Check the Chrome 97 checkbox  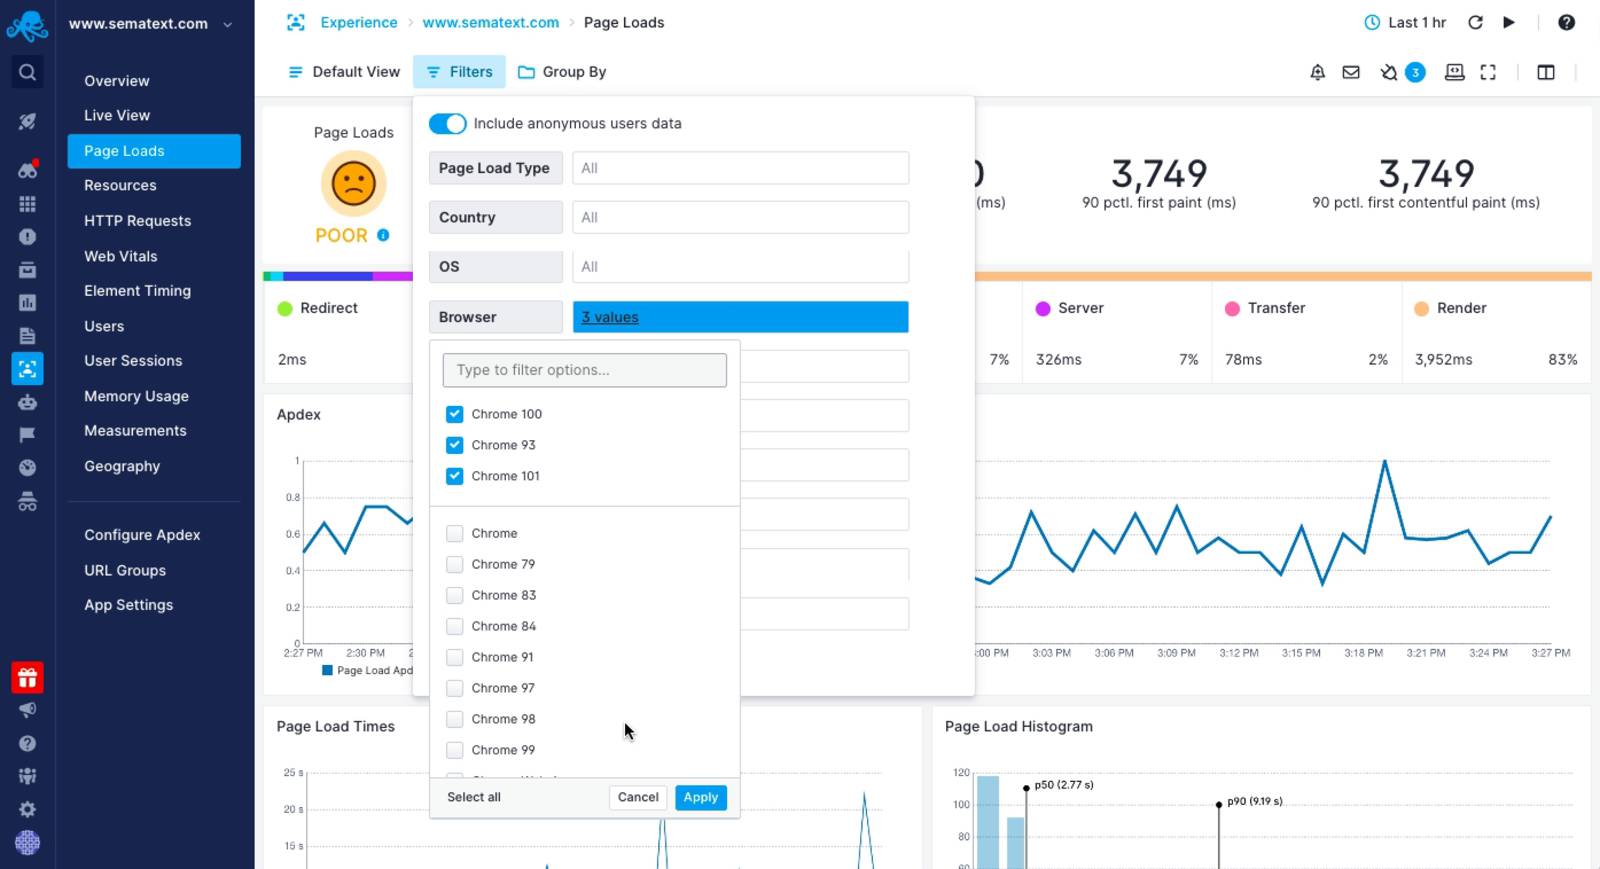point(455,689)
